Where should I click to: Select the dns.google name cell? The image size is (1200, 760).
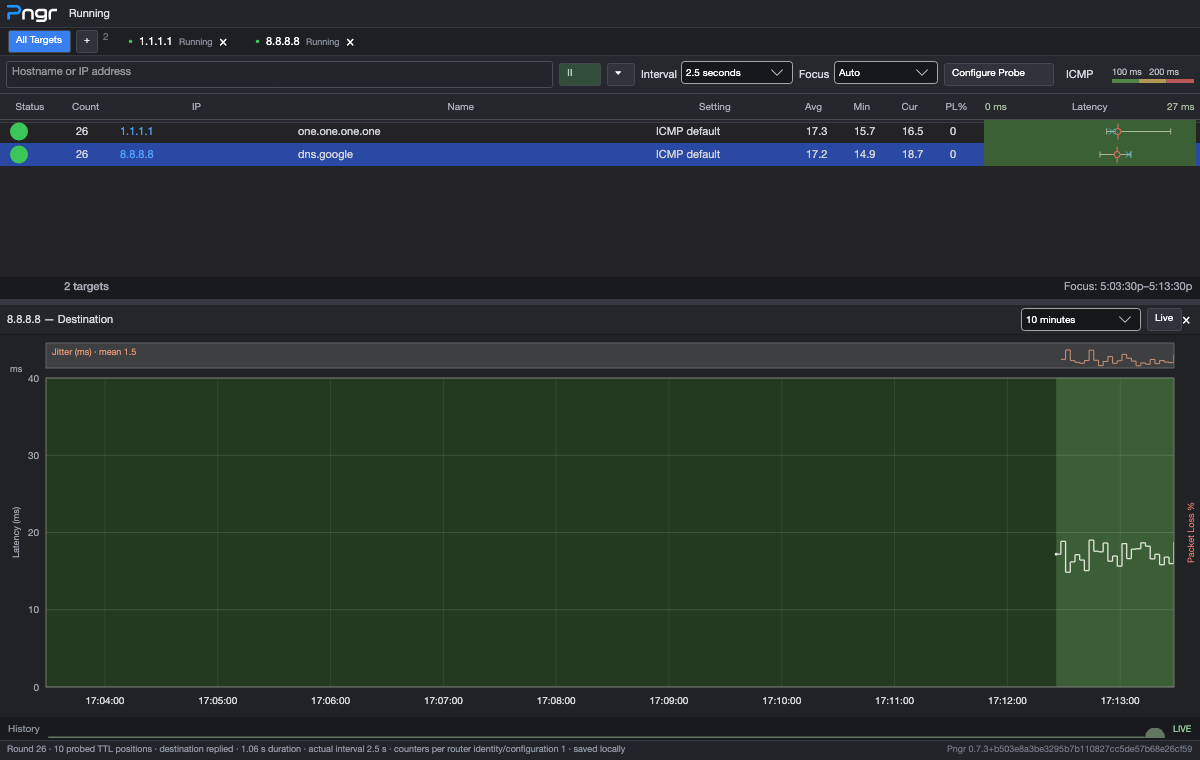[x=325, y=154]
